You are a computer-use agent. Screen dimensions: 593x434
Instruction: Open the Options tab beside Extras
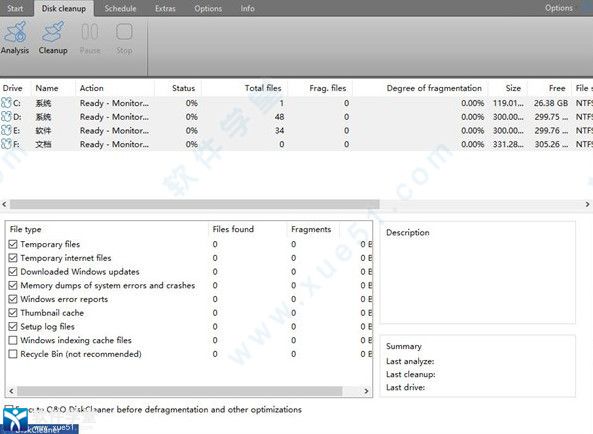pos(208,8)
